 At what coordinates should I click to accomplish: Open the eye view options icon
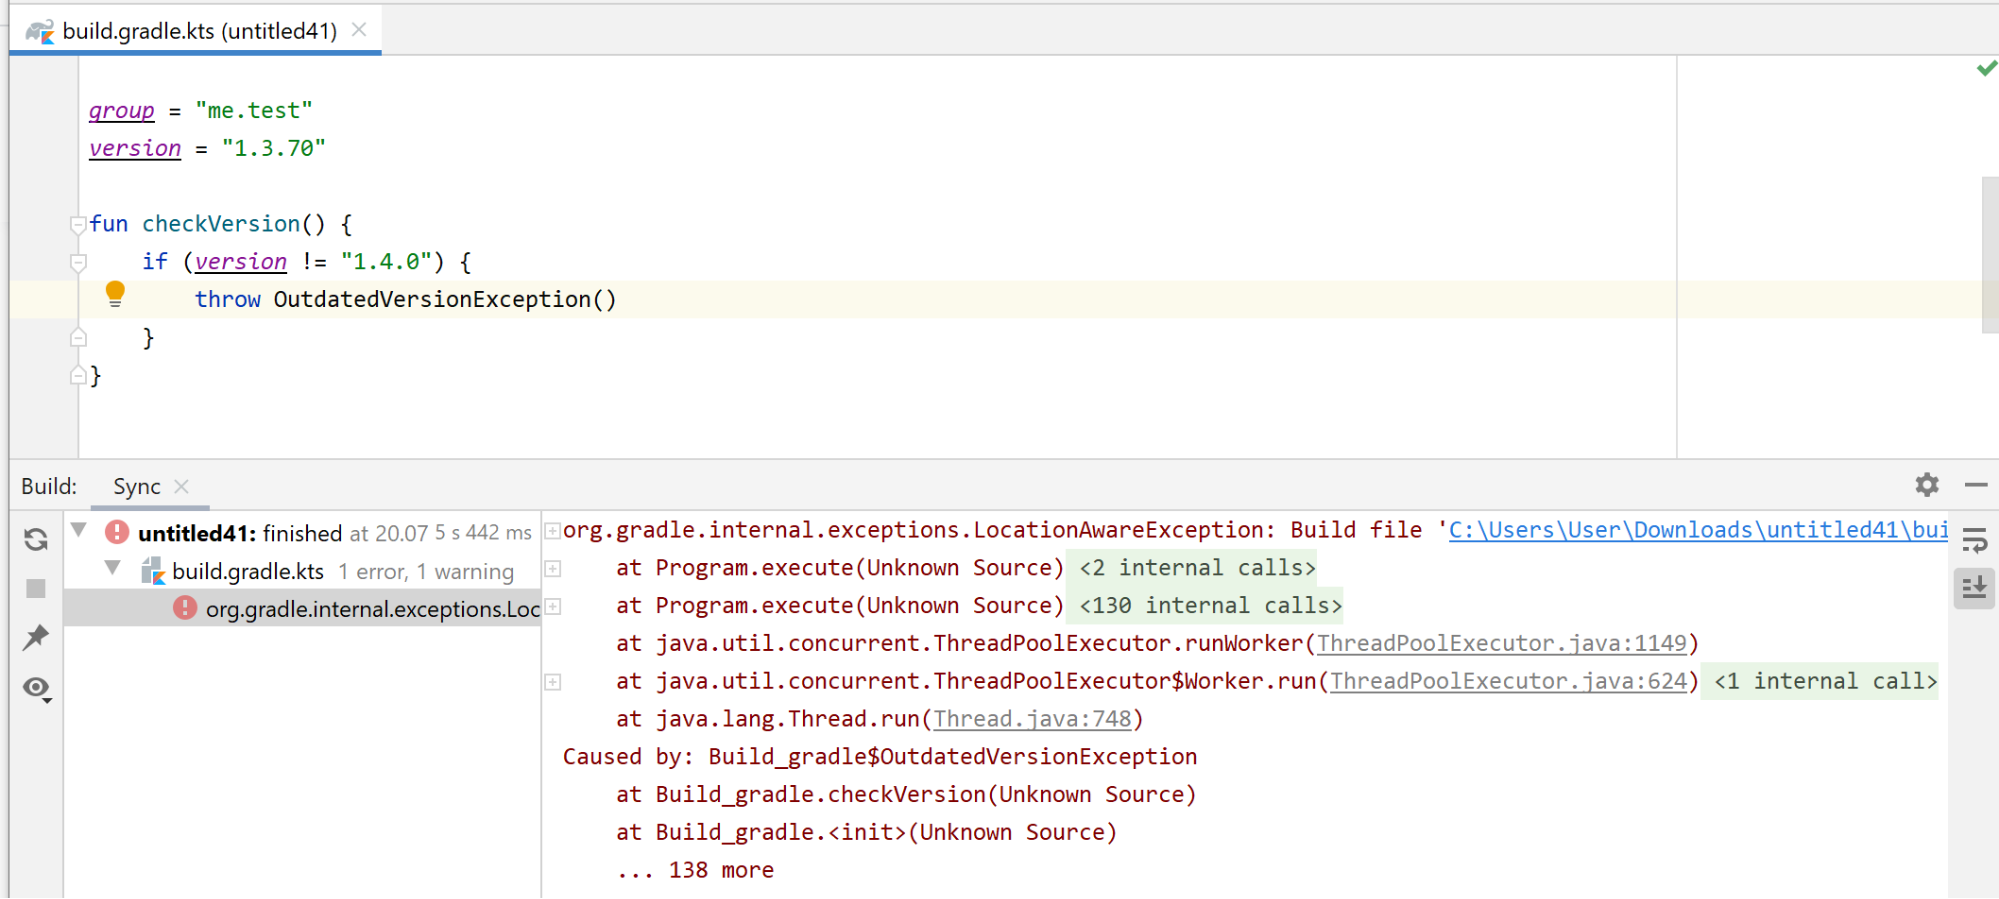pos(37,688)
